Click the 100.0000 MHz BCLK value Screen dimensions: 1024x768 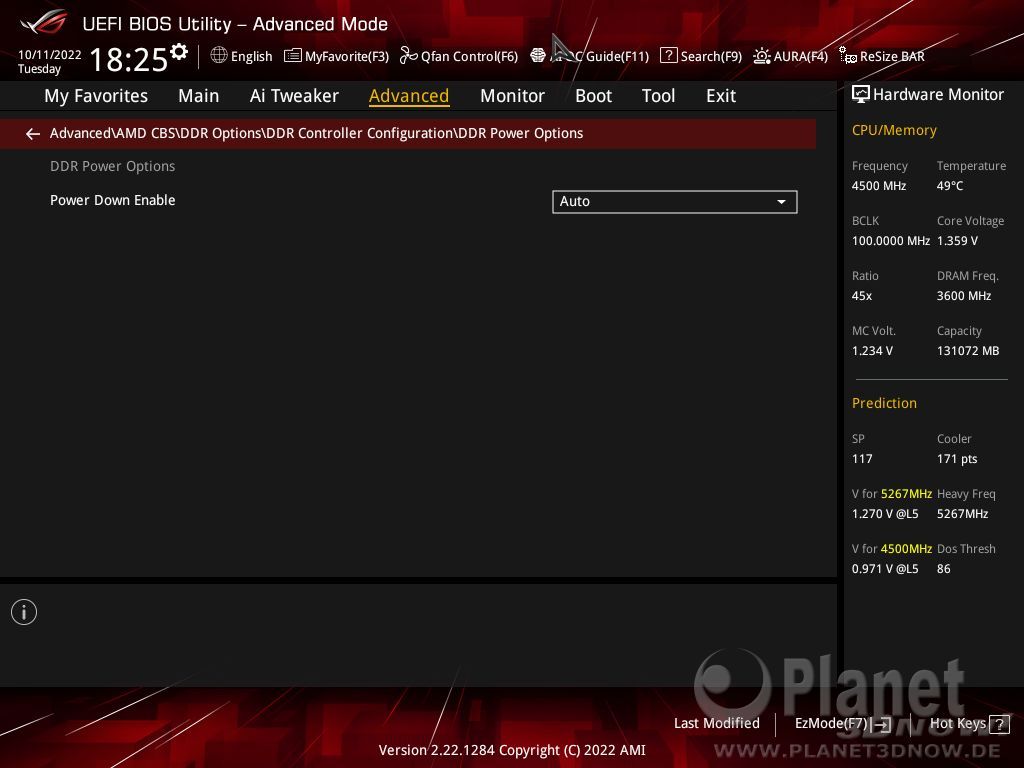click(891, 241)
